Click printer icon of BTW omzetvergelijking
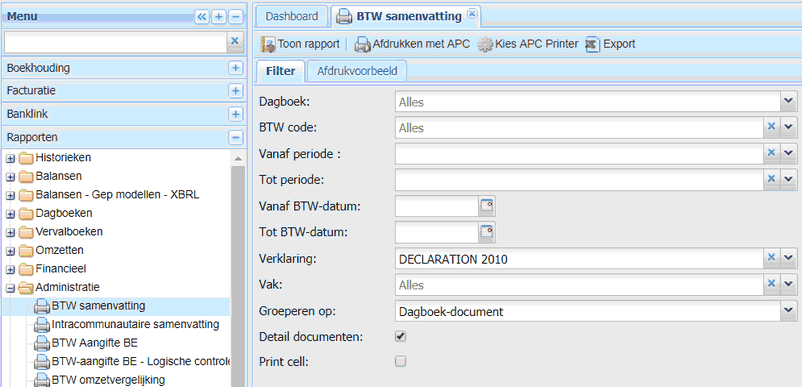The height and width of the screenshot is (387, 802). point(42,380)
